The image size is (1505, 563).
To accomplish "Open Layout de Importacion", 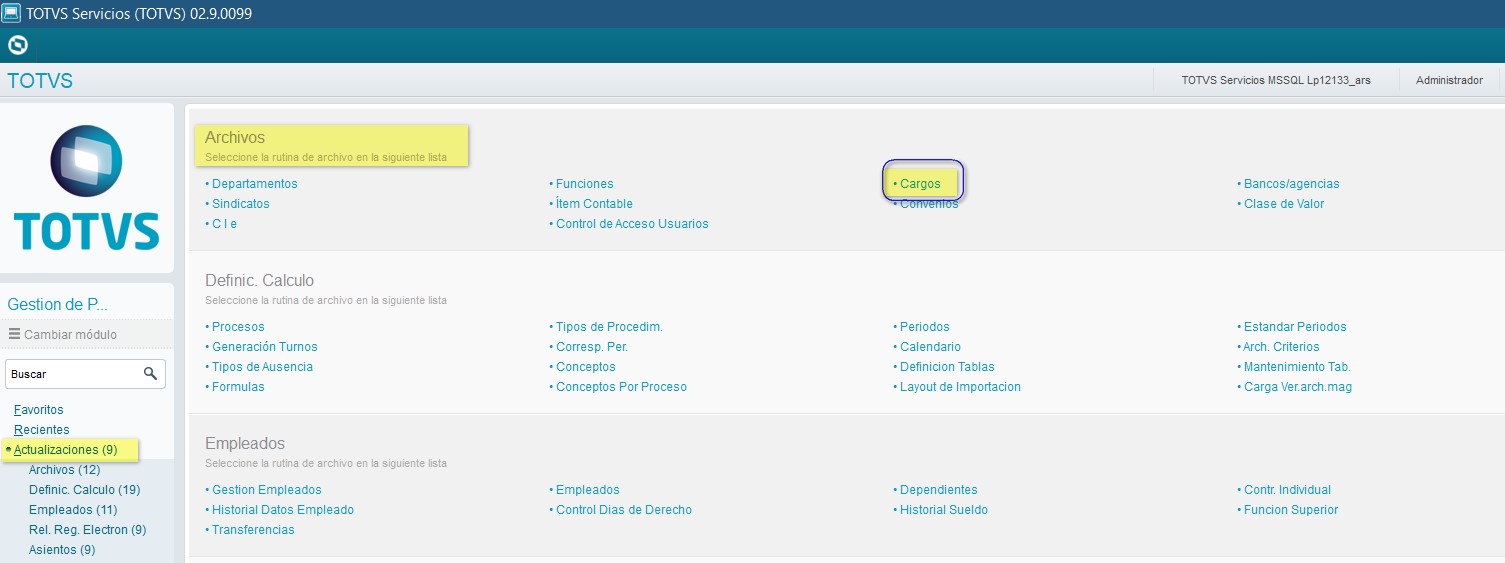I will point(960,387).
